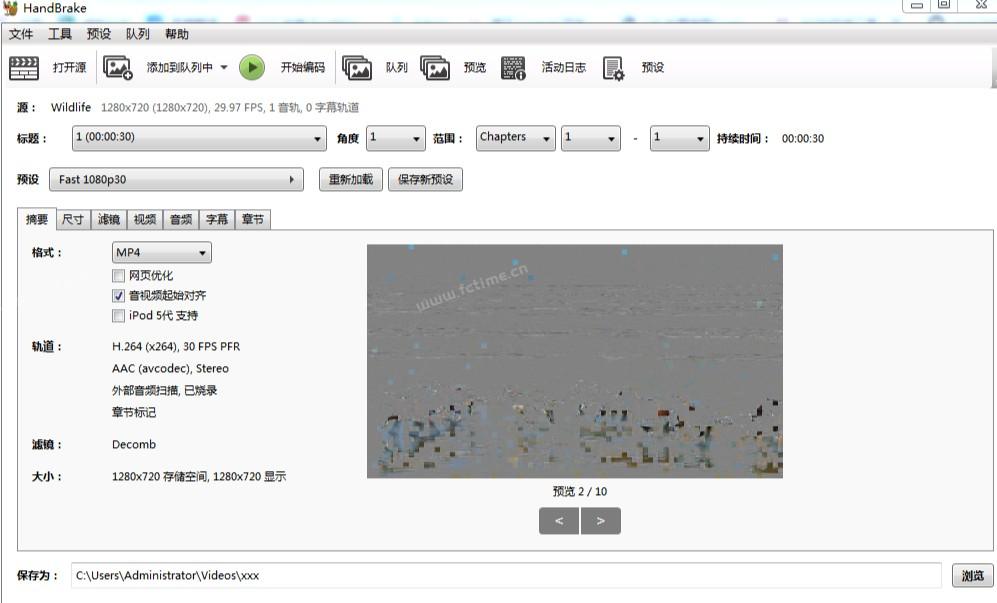997x603 pixels.
Task: Click the Start Encode text label (开始编码)
Action: (303, 67)
